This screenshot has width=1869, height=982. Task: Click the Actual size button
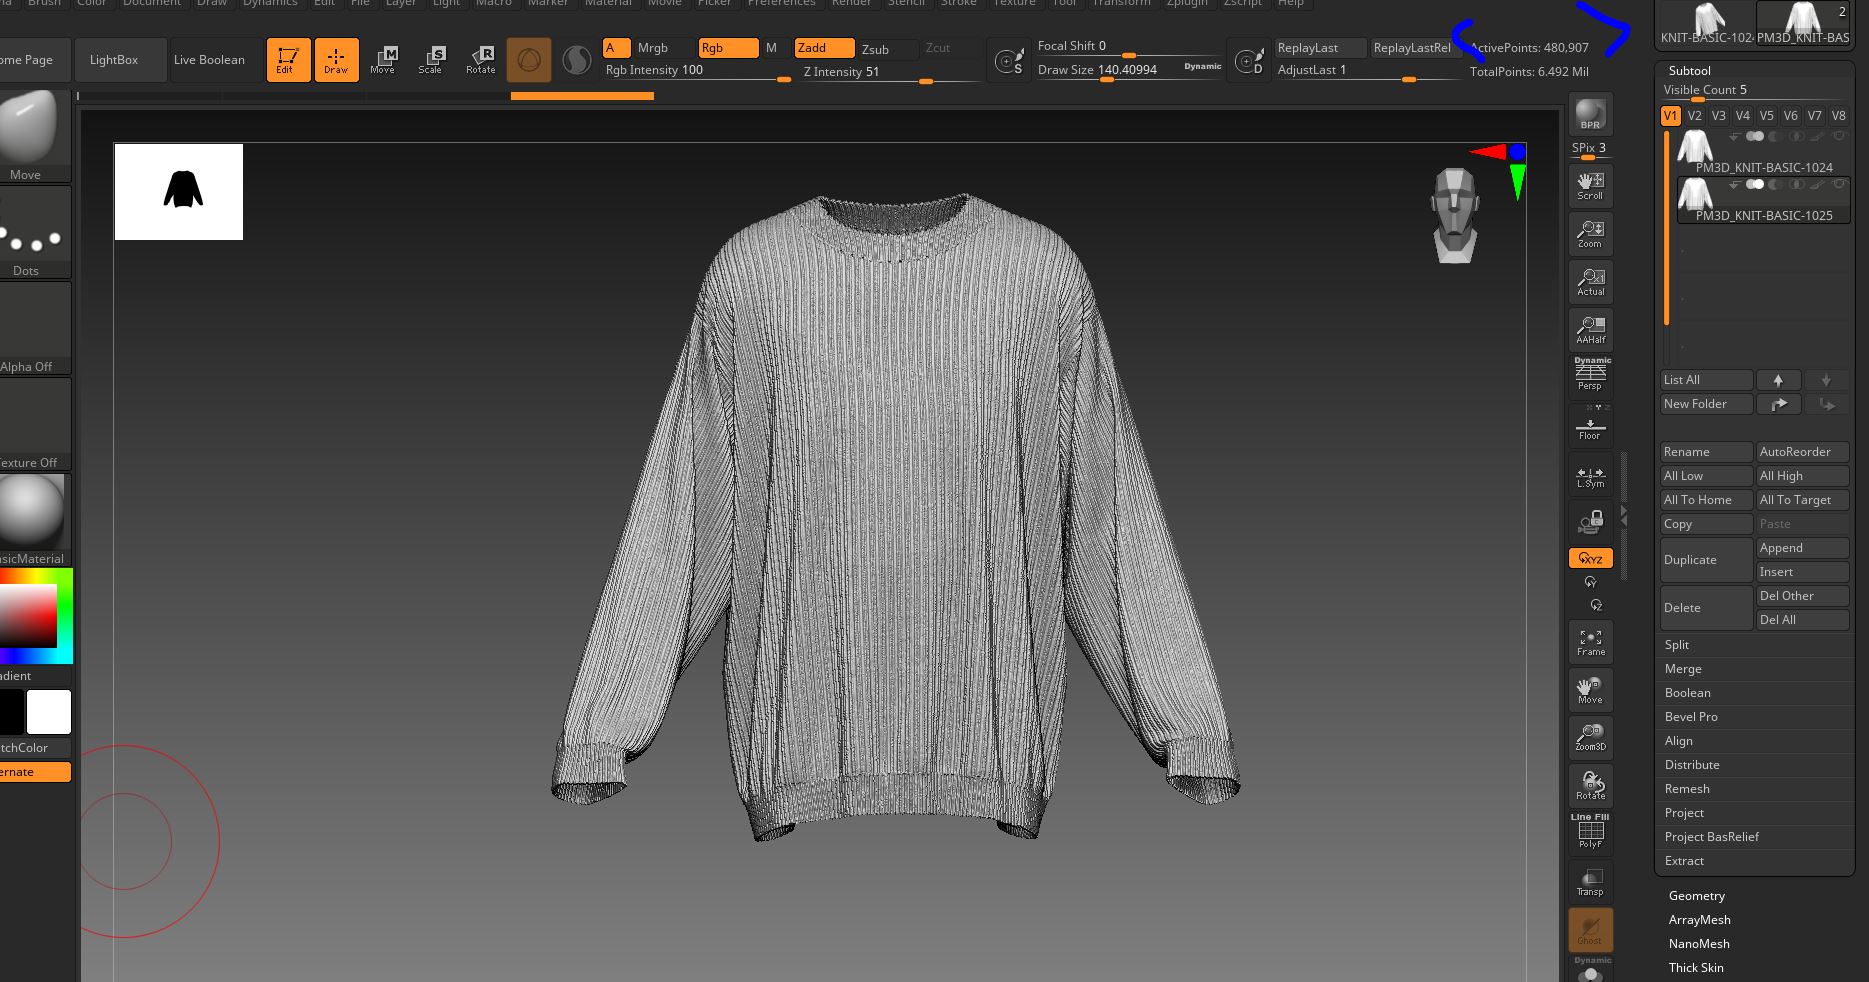[1590, 282]
